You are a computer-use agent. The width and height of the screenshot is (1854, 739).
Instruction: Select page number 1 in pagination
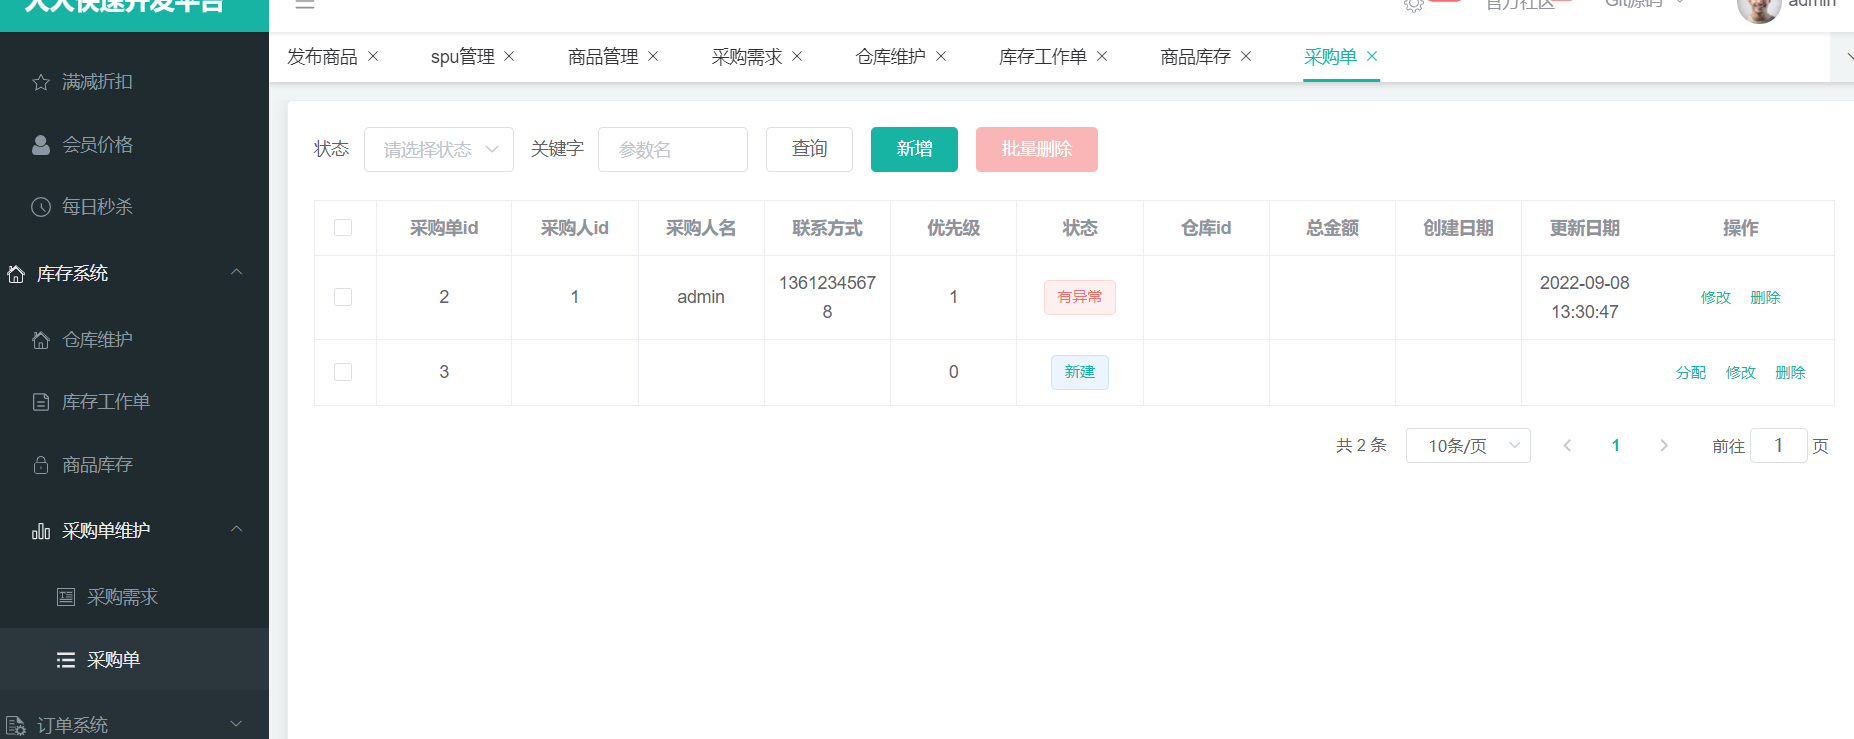point(1616,446)
